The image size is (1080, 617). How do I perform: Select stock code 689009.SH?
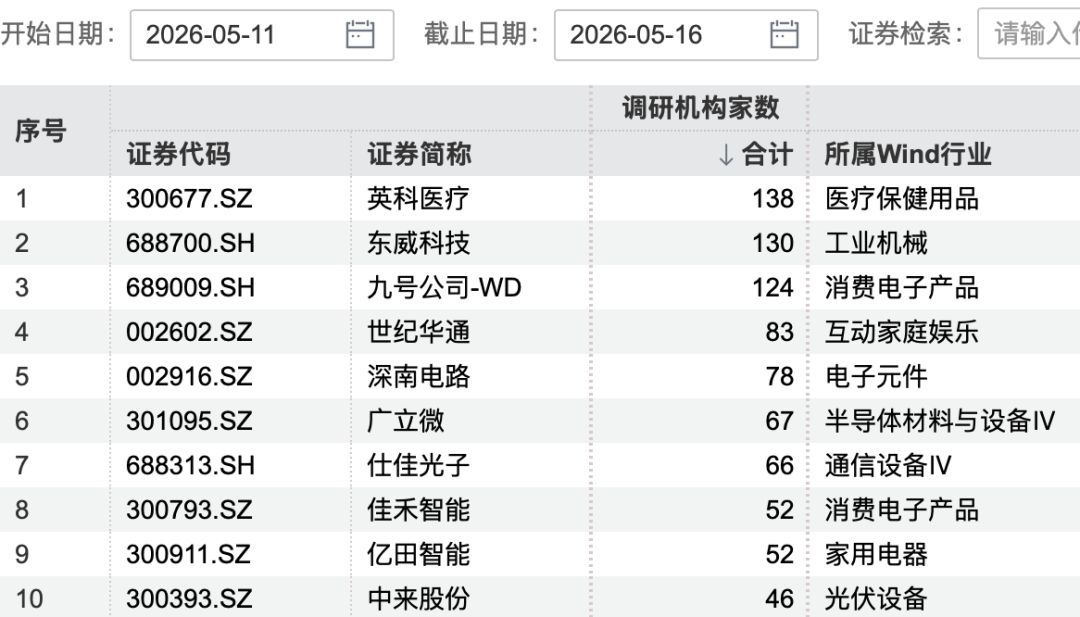tap(190, 287)
